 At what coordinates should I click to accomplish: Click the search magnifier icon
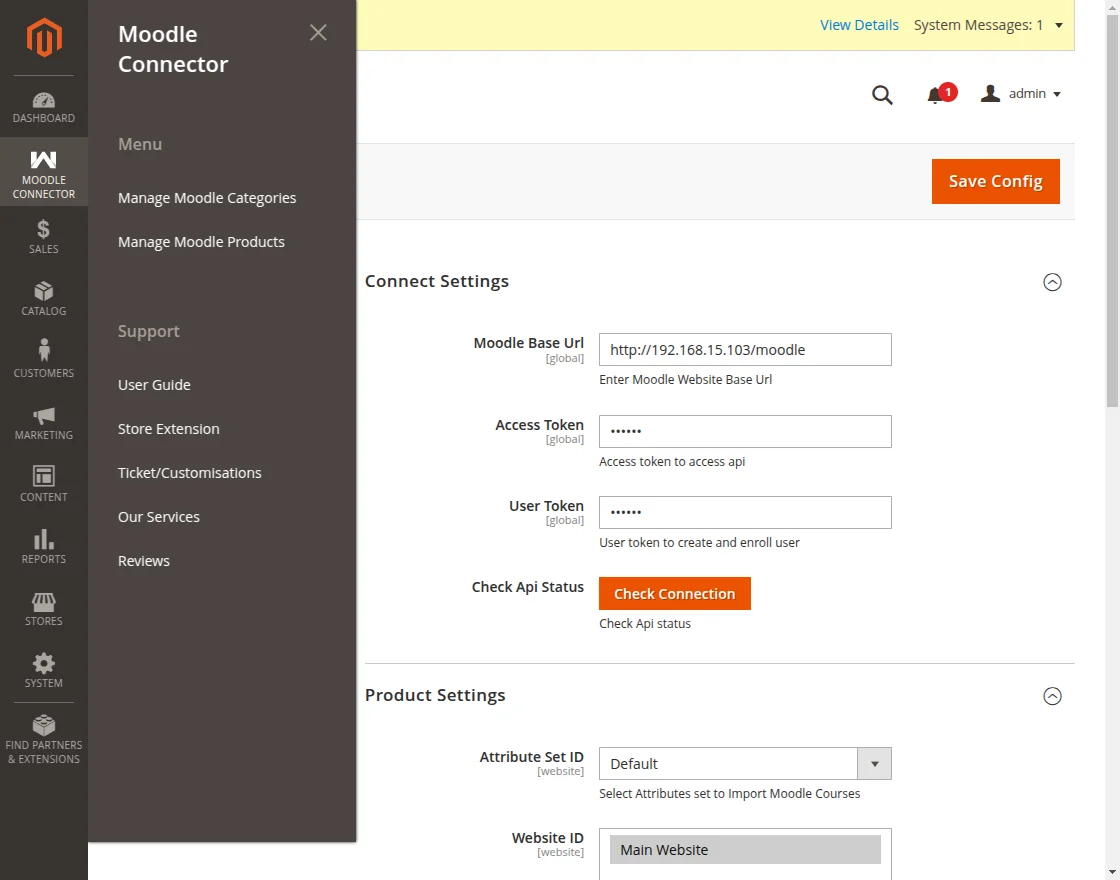click(x=882, y=95)
